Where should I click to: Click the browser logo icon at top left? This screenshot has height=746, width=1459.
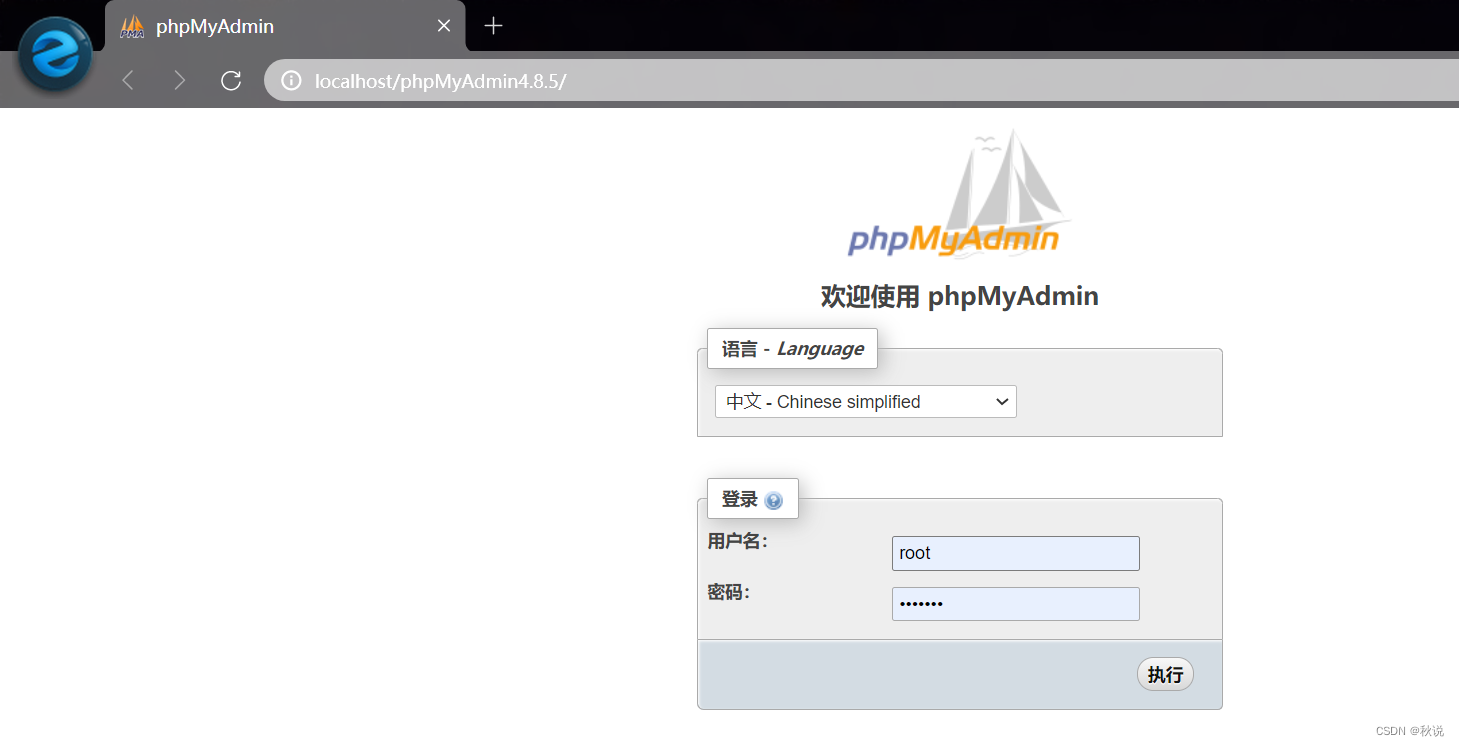[56, 54]
